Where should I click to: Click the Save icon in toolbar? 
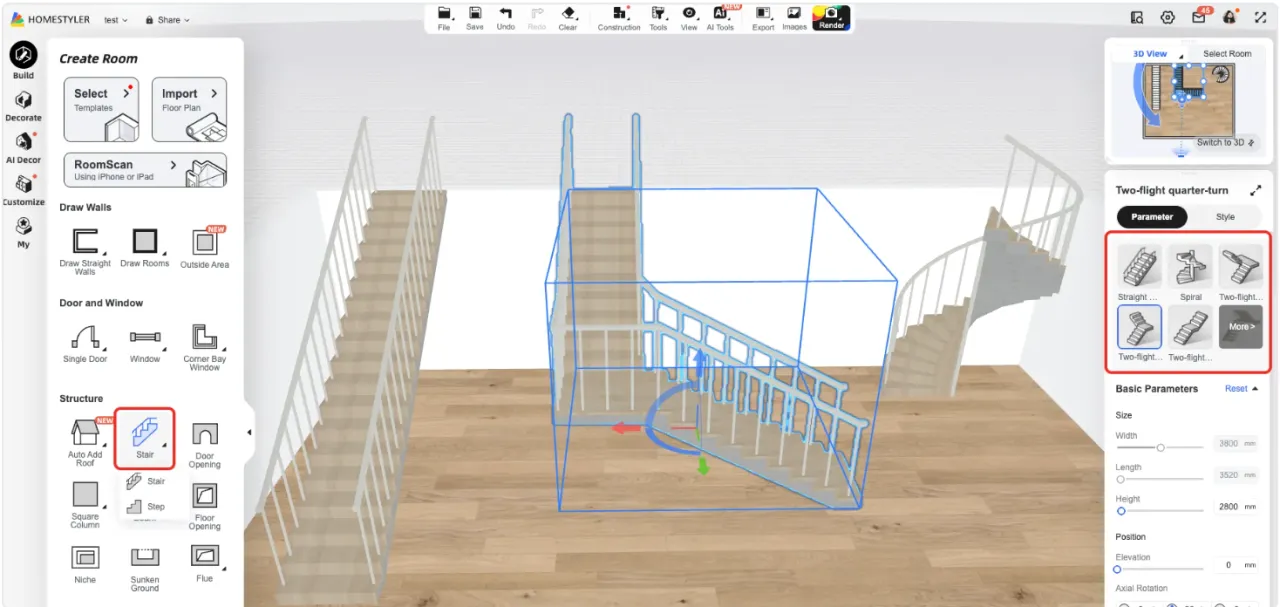point(475,17)
